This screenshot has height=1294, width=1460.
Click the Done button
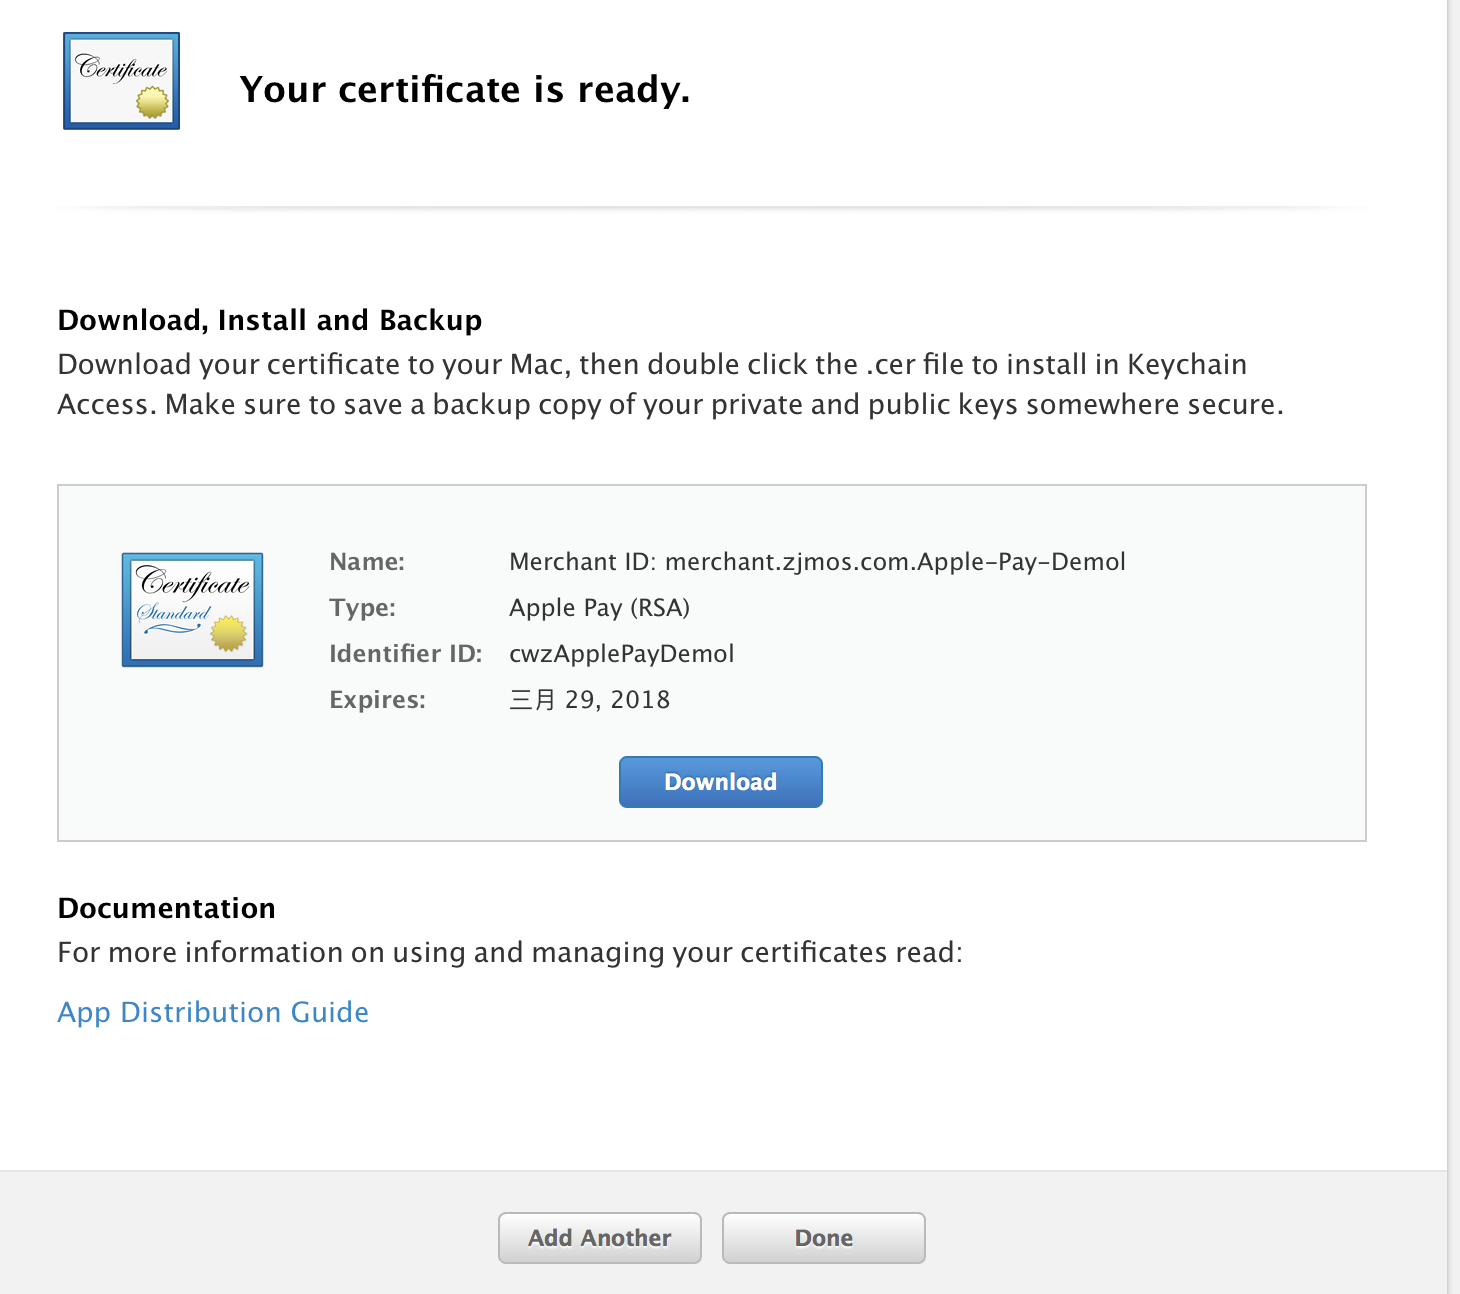824,1238
